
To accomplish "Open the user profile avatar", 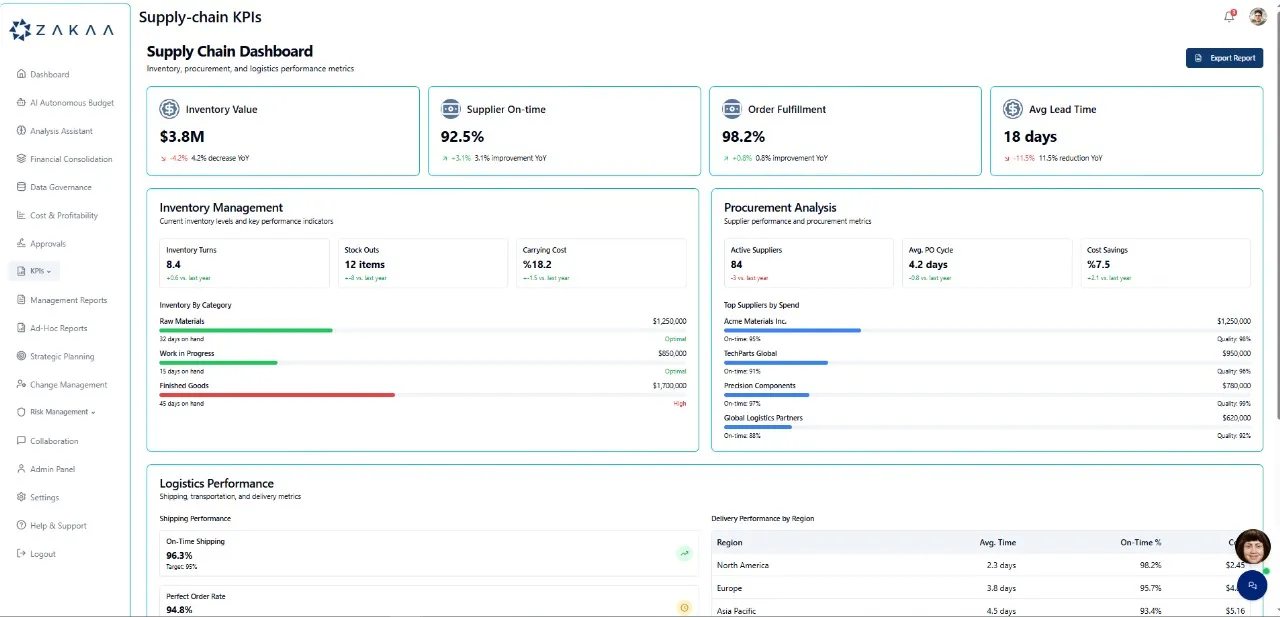I will point(1258,16).
